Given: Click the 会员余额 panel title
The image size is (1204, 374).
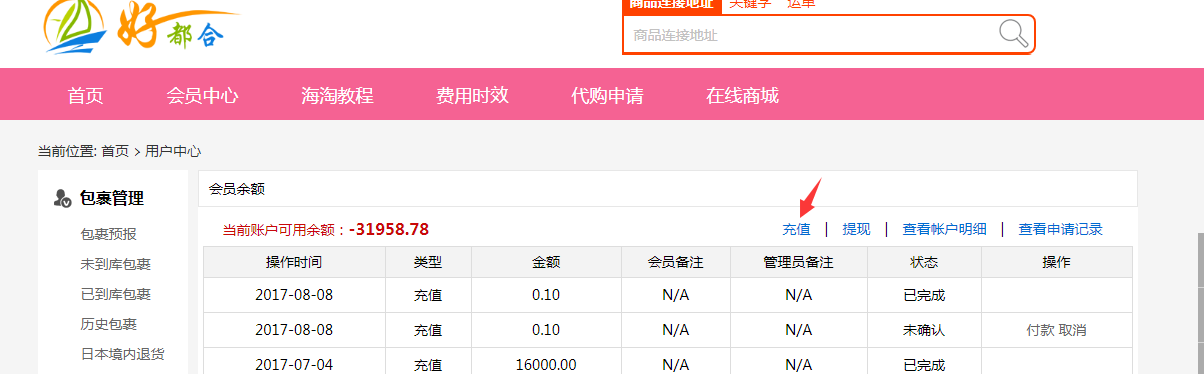Looking at the screenshot, I should 237,188.
